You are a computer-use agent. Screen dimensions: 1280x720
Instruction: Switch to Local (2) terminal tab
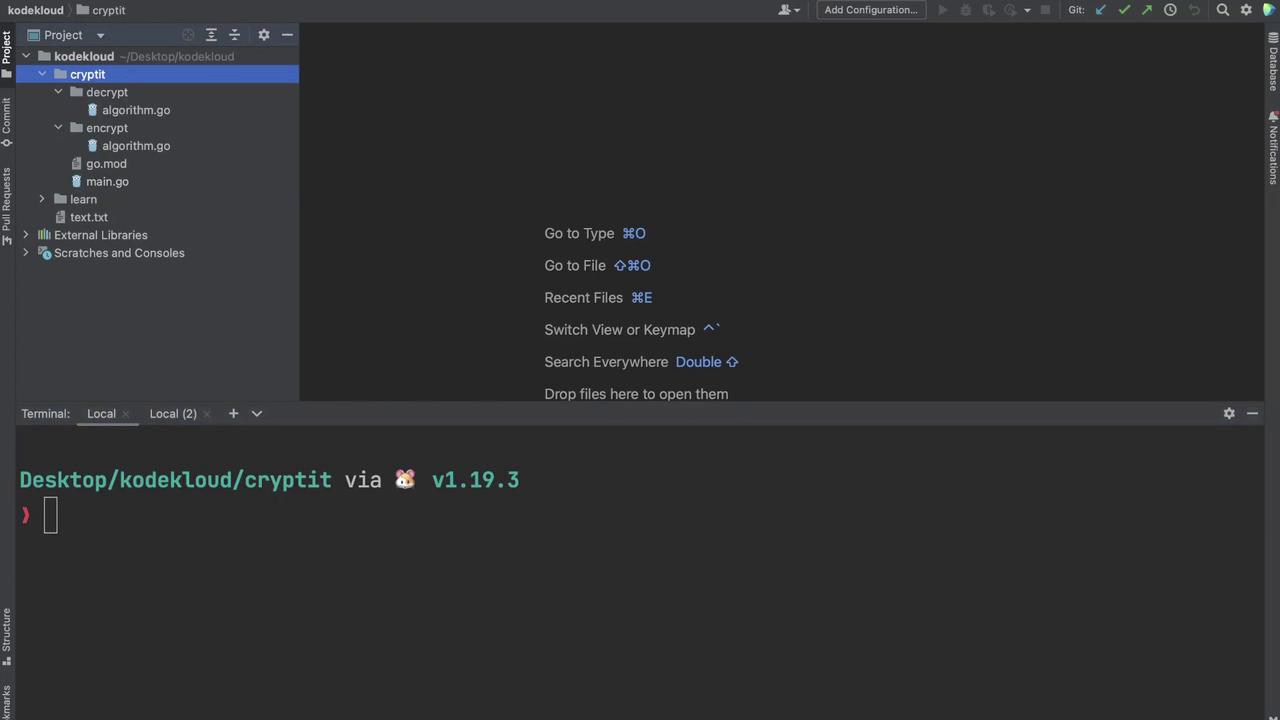click(x=172, y=413)
